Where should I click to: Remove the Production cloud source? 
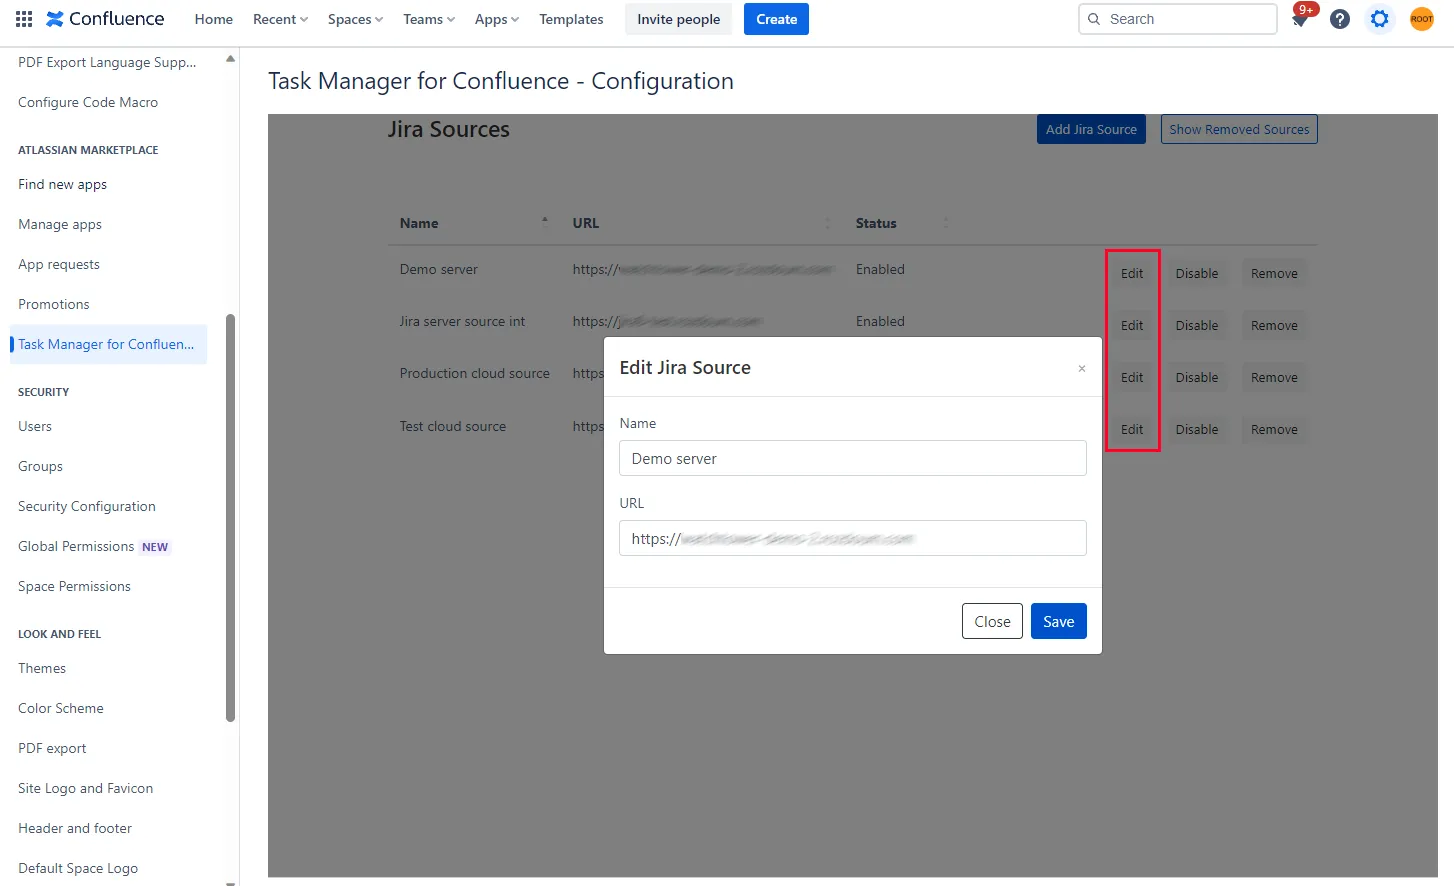(x=1274, y=377)
